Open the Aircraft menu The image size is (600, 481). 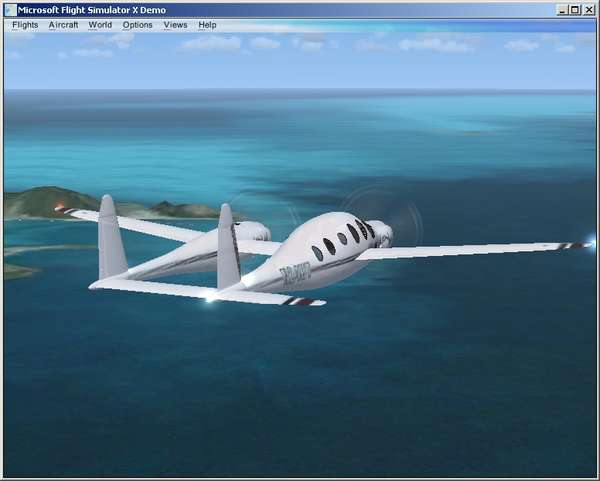[x=63, y=25]
